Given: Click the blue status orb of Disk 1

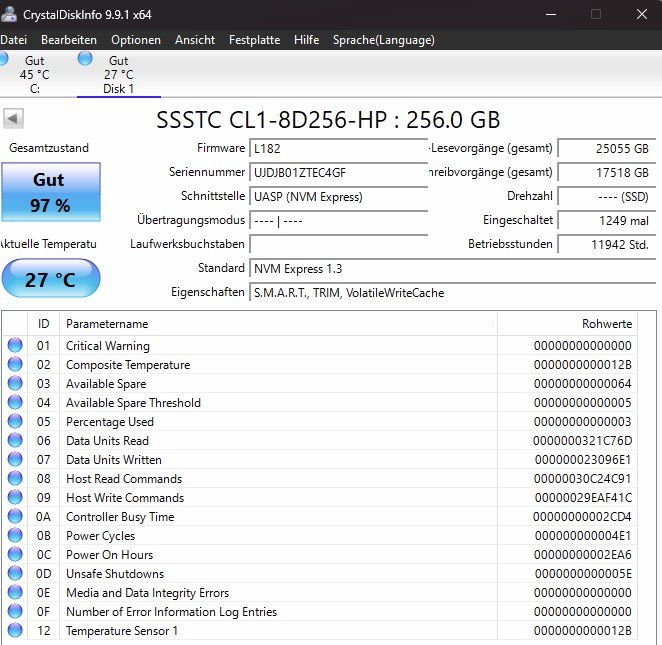Looking at the screenshot, I should click(x=85, y=58).
